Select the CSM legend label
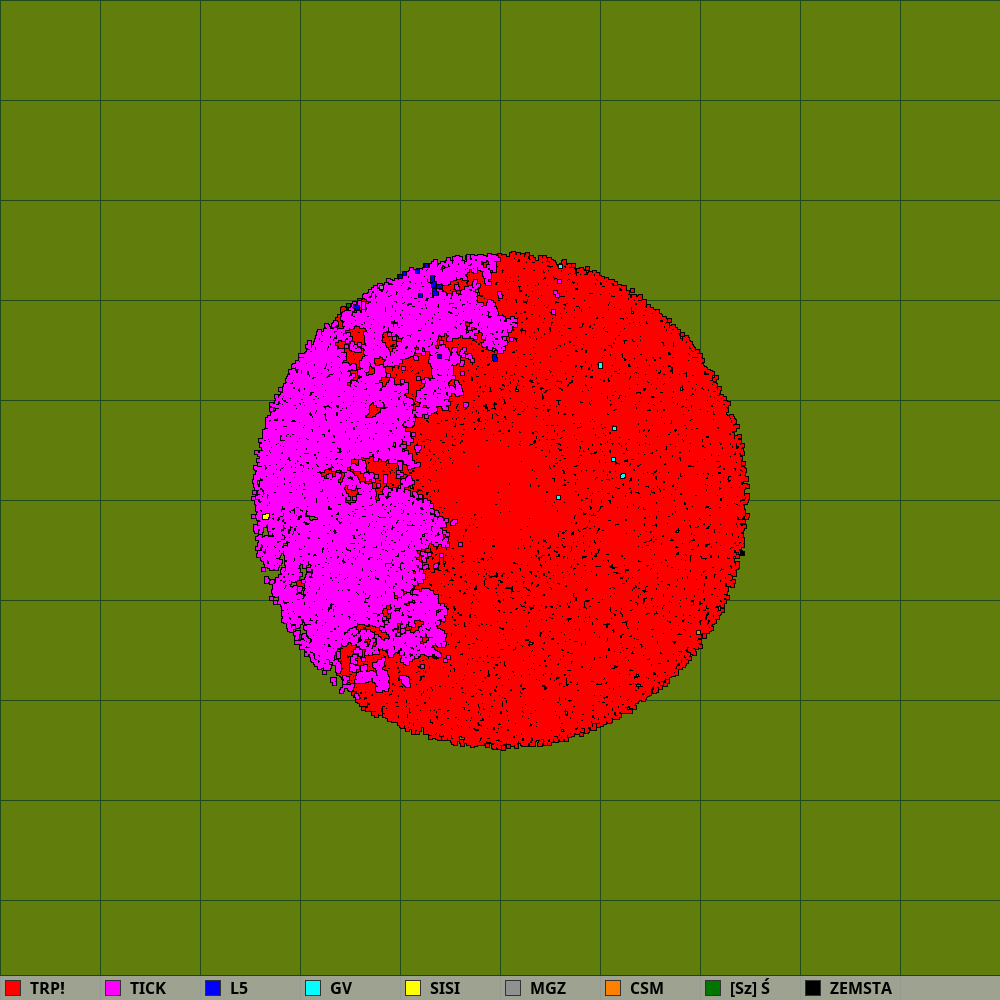1000x1000 pixels. (x=647, y=989)
